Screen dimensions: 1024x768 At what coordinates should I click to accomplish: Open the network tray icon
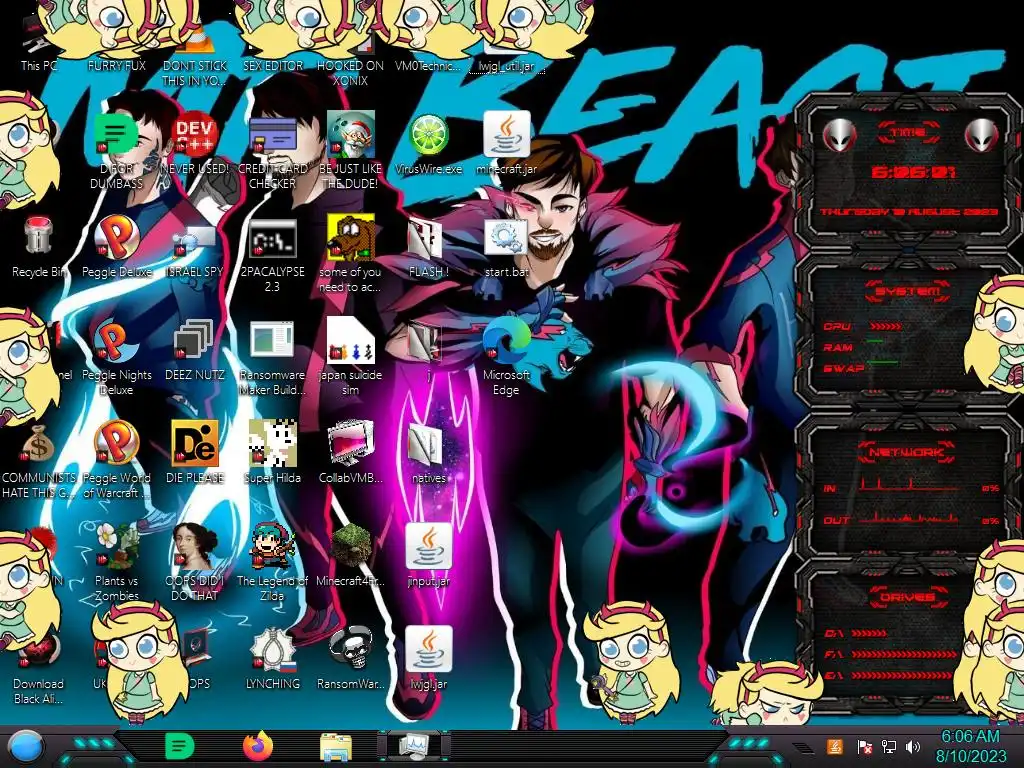tap(888, 746)
